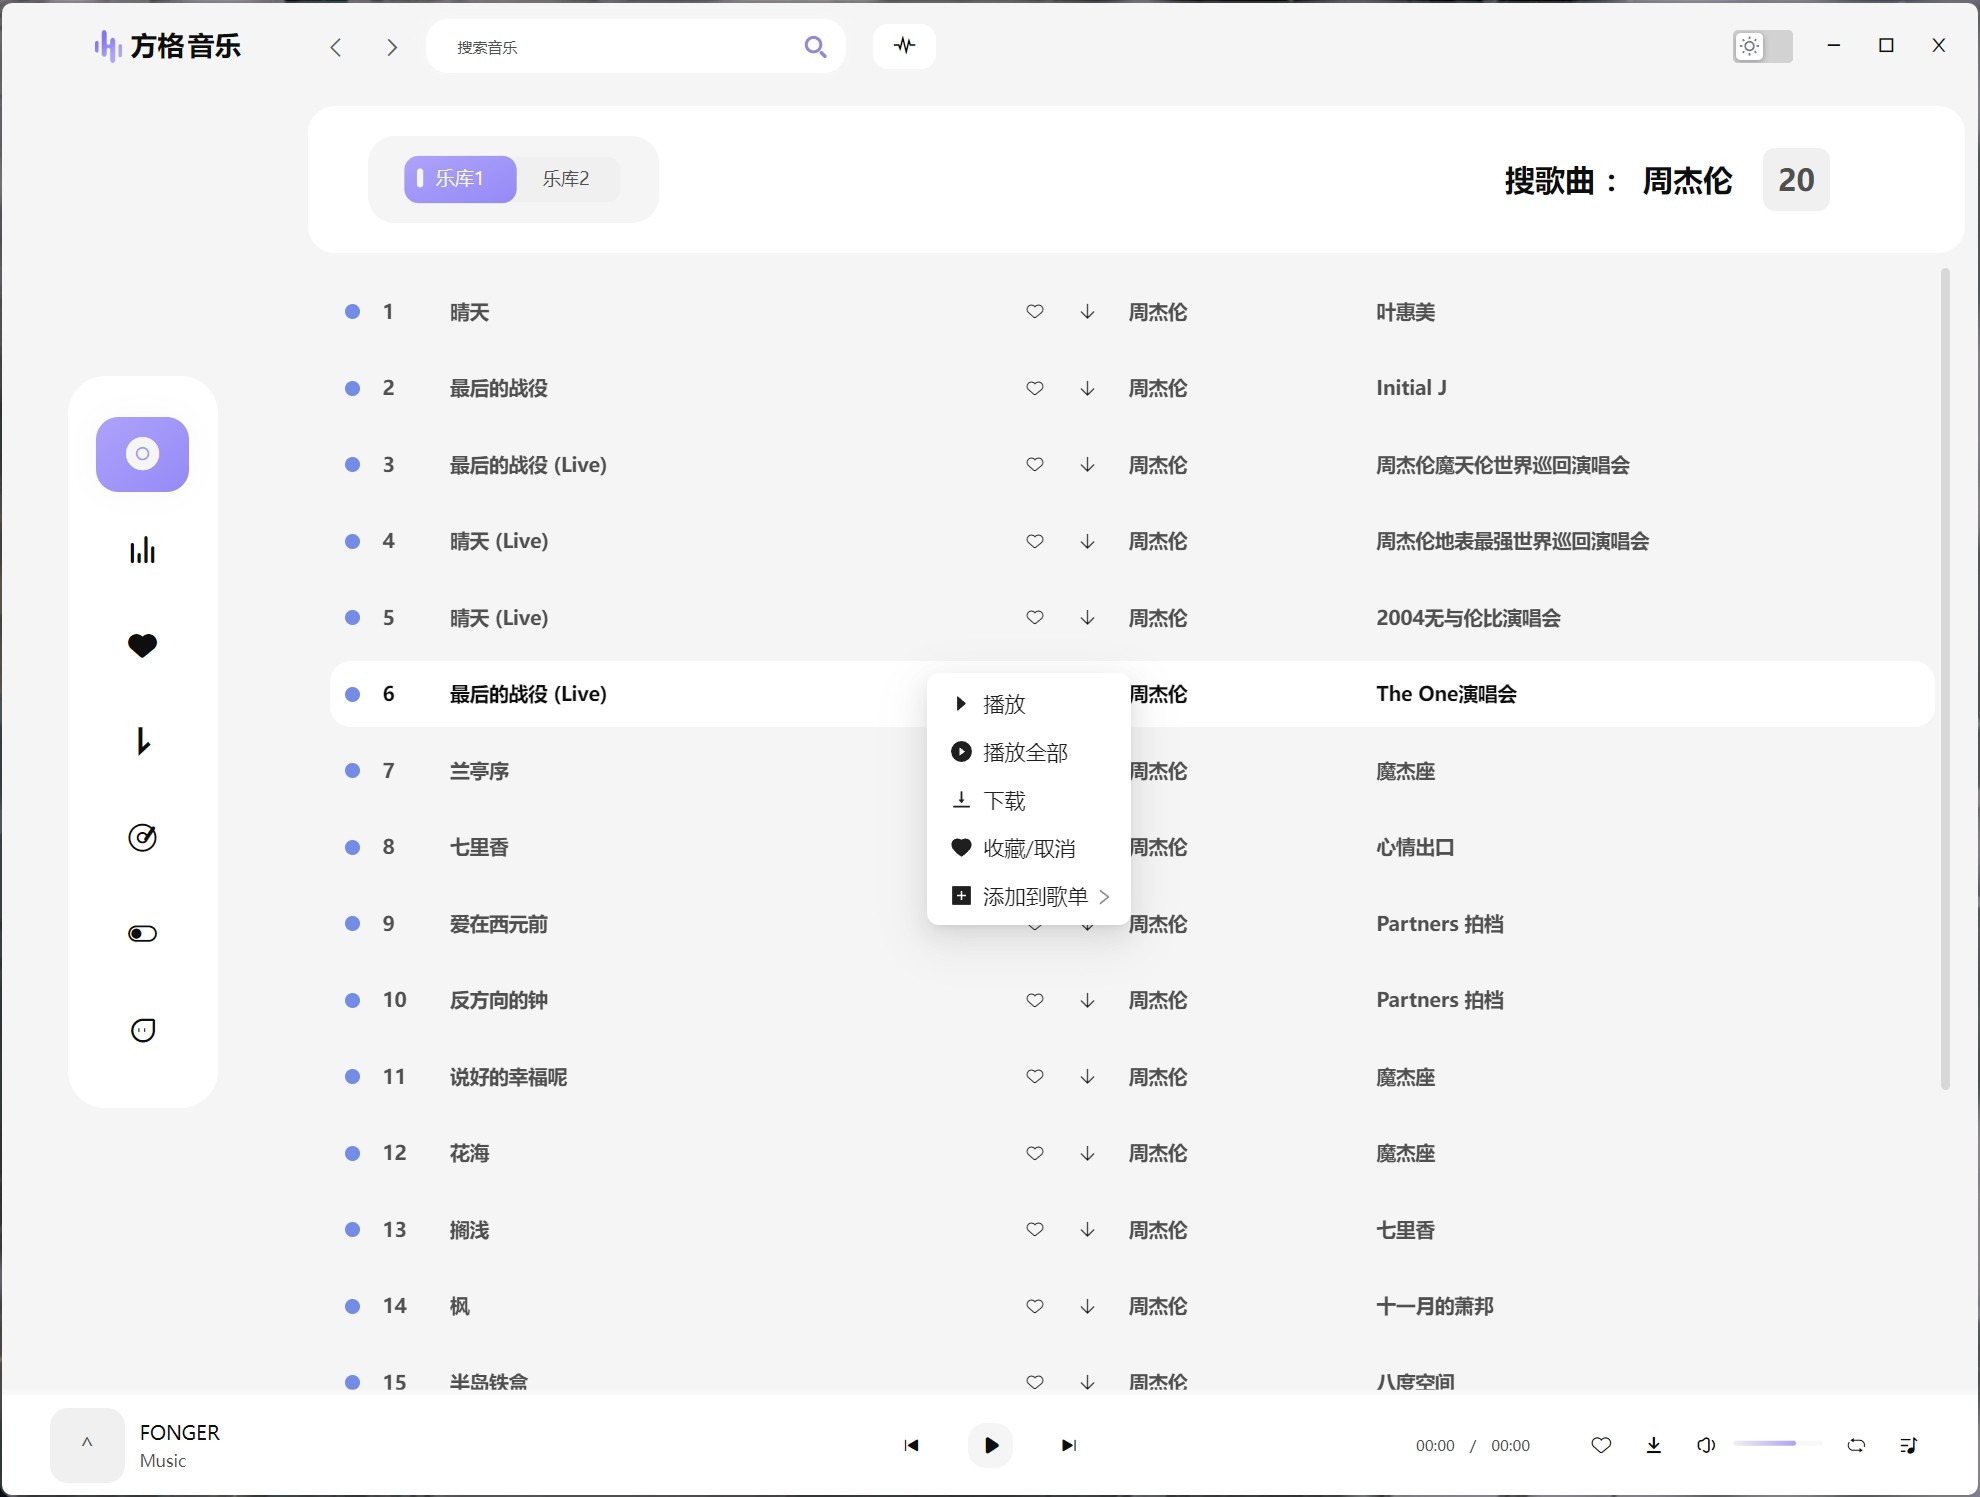Screen dimensions: 1980x1497
Task: Open artist 周杰伦 in row 2
Action: (1158, 388)
